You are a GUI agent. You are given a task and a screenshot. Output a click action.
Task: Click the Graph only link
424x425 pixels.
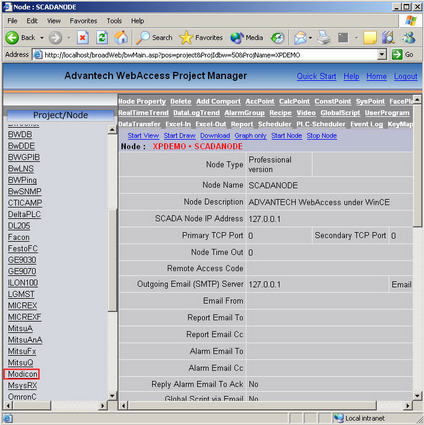[250, 136]
